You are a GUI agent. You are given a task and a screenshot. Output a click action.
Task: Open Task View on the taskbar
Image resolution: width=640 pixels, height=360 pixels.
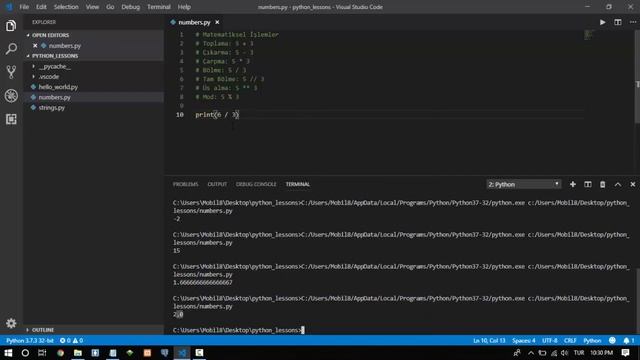pyautogui.click(x=42, y=353)
